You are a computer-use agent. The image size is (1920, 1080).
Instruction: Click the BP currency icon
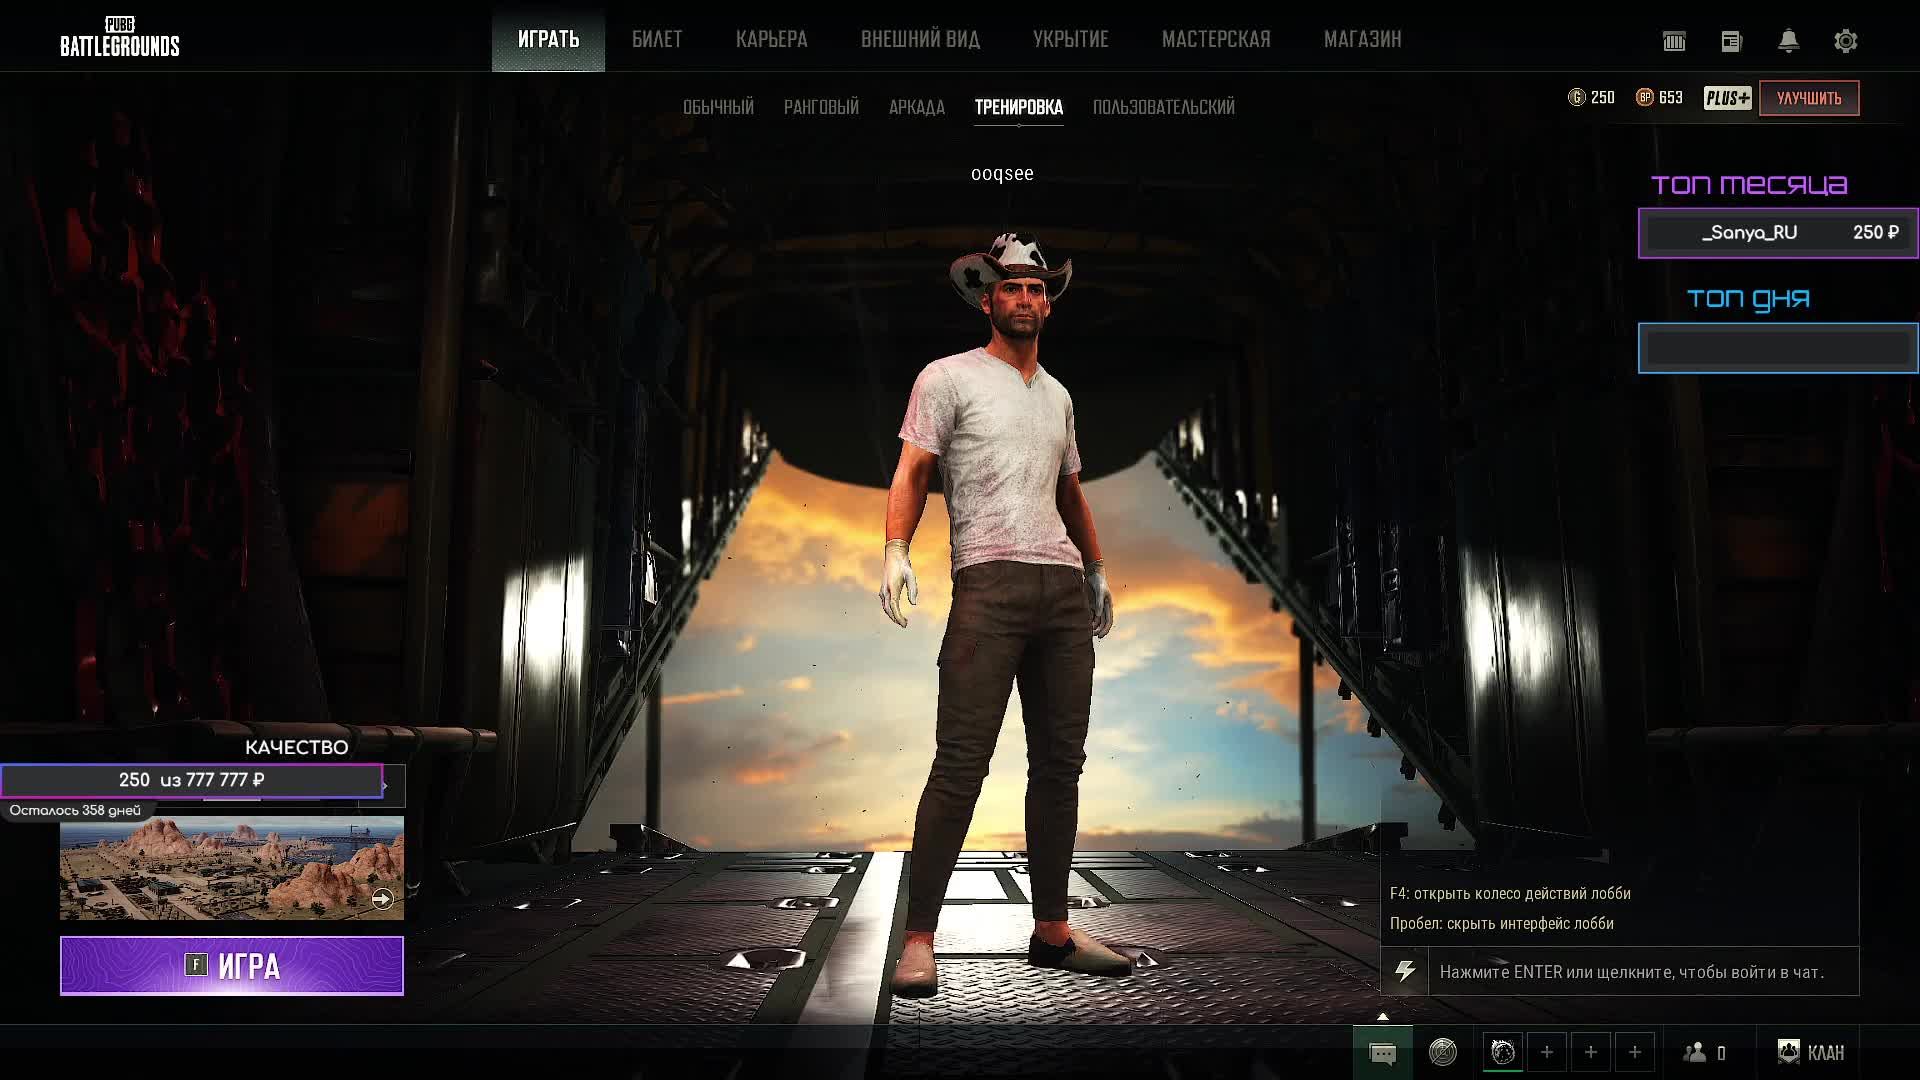click(x=1645, y=97)
